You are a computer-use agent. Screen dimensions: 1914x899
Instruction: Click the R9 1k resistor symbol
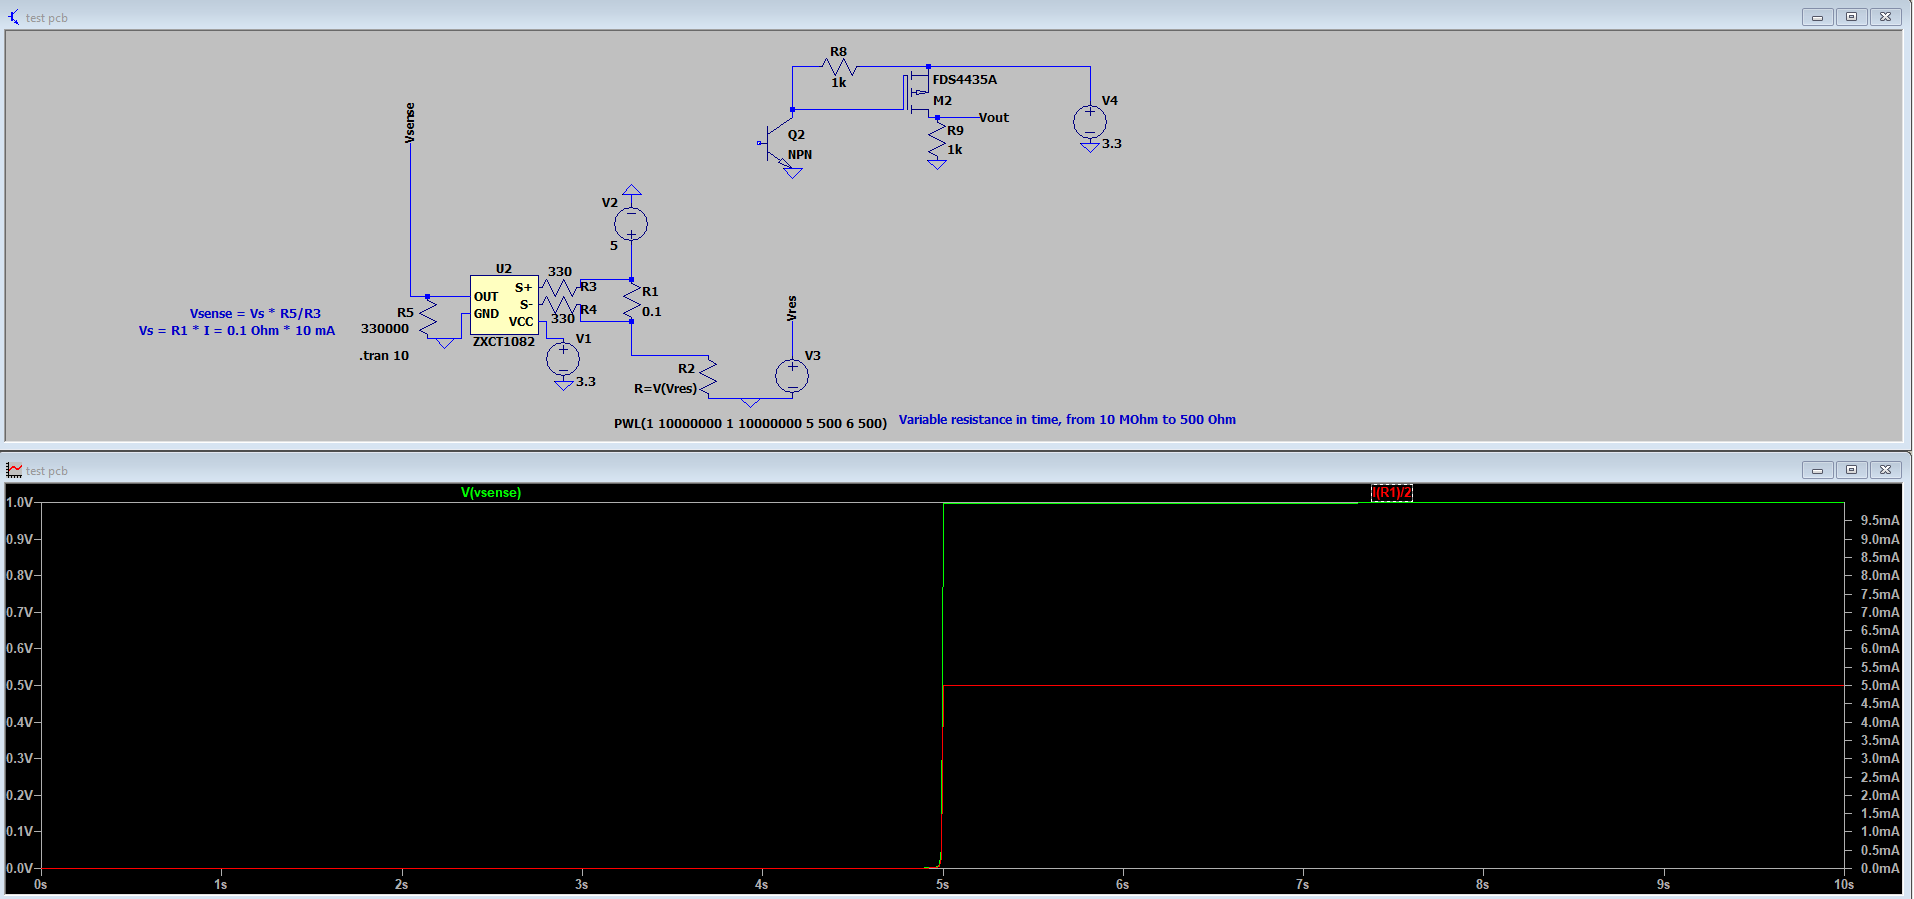click(937, 139)
